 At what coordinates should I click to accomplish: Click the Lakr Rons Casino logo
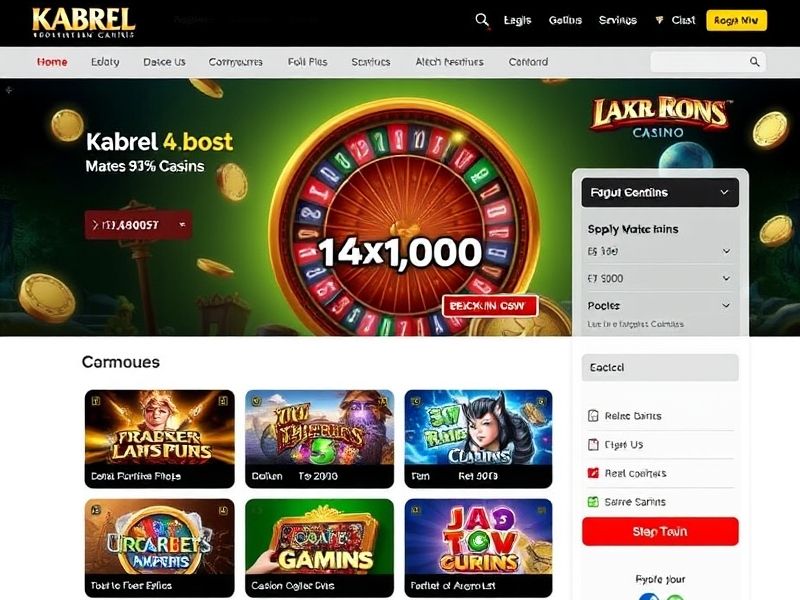[659, 117]
